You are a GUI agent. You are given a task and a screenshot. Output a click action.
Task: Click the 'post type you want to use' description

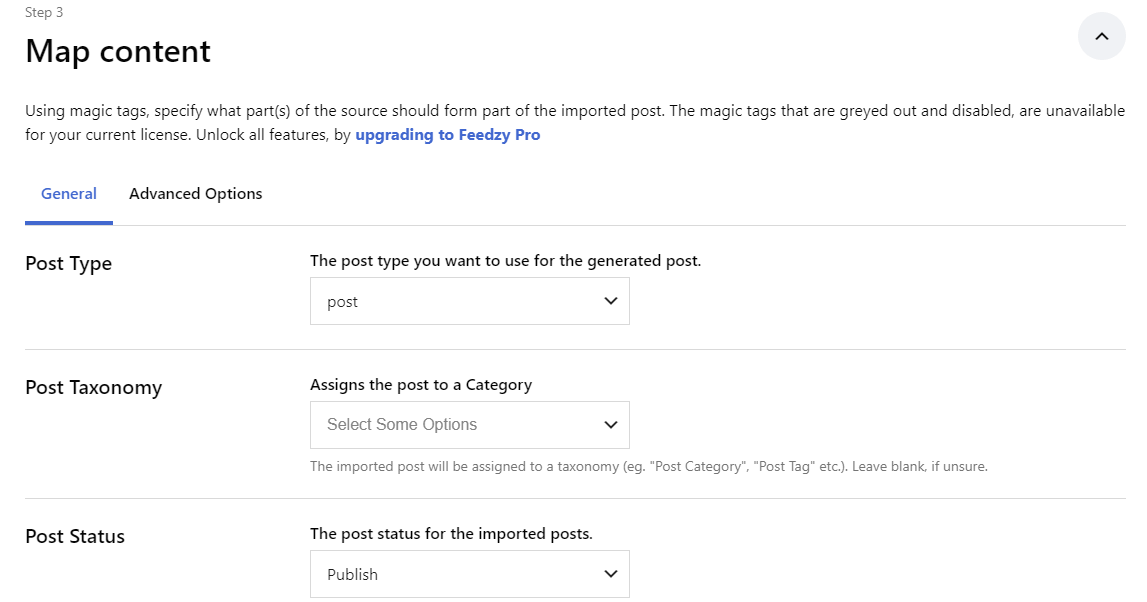[505, 261]
